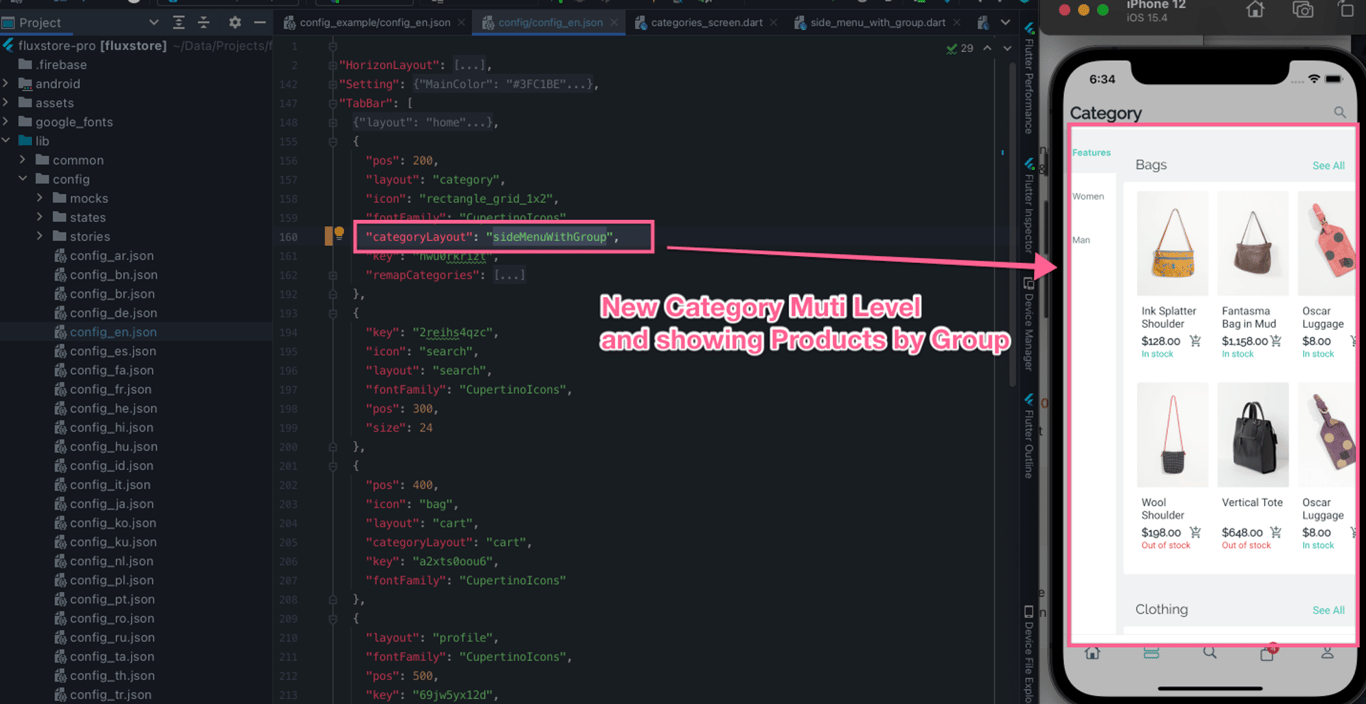Switch to the config/config_en.json tab

click(x=550, y=22)
